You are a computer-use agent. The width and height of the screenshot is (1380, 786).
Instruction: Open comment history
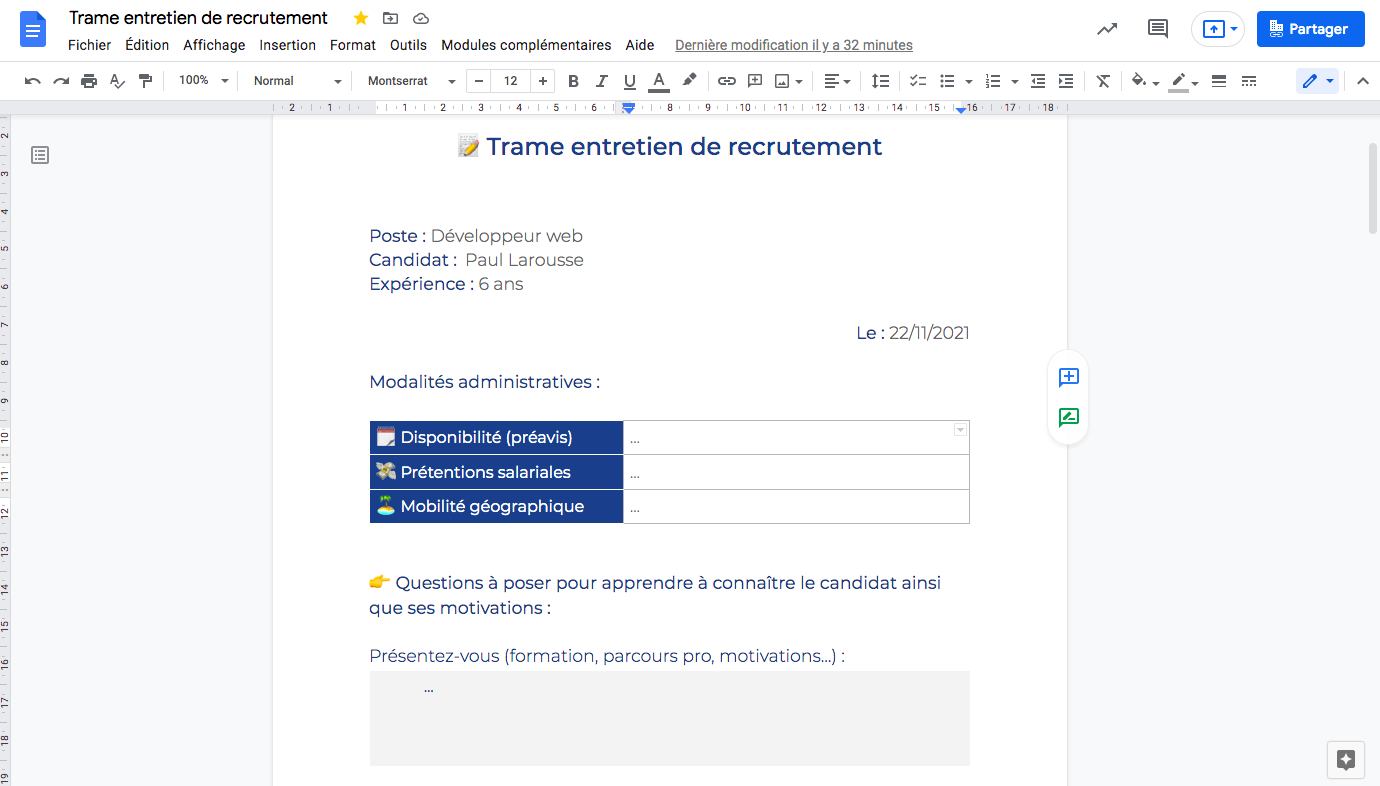click(1158, 29)
